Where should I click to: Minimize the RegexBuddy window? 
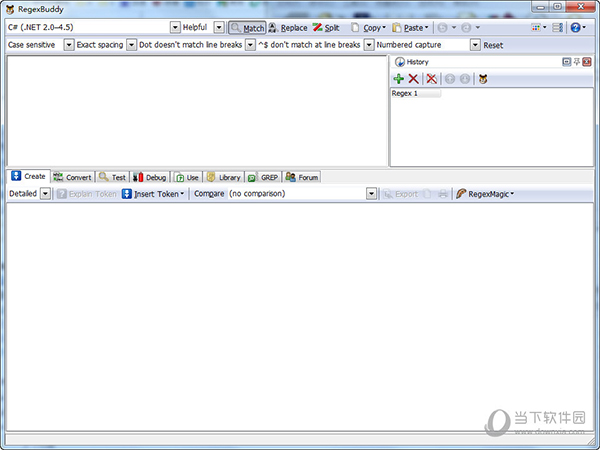click(x=541, y=7)
